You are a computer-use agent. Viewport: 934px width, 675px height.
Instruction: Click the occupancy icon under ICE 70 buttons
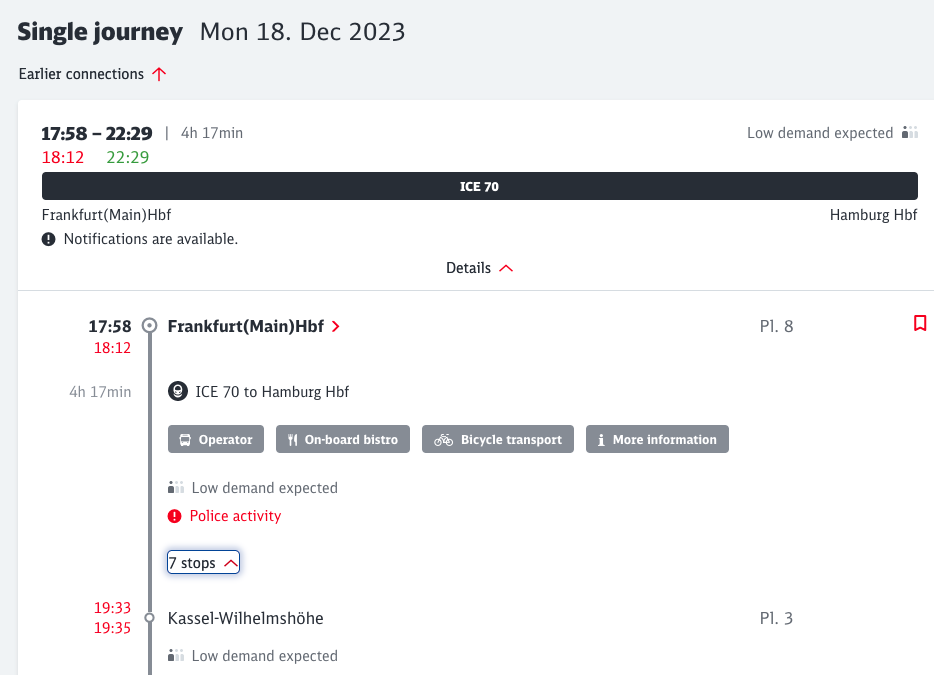177,488
